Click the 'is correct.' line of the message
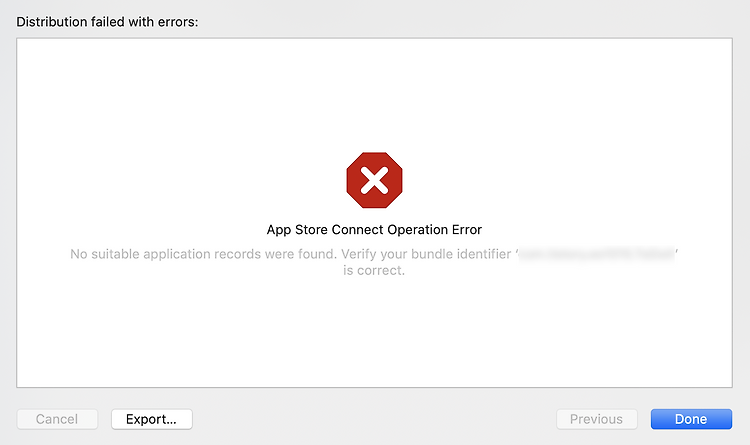This screenshot has height=445, width=750. [x=374, y=270]
